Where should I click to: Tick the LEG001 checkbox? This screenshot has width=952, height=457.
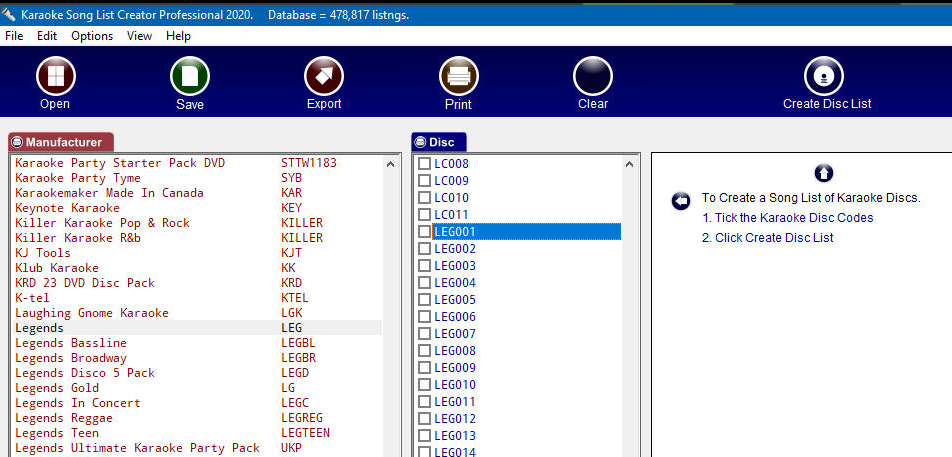(x=424, y=232)
